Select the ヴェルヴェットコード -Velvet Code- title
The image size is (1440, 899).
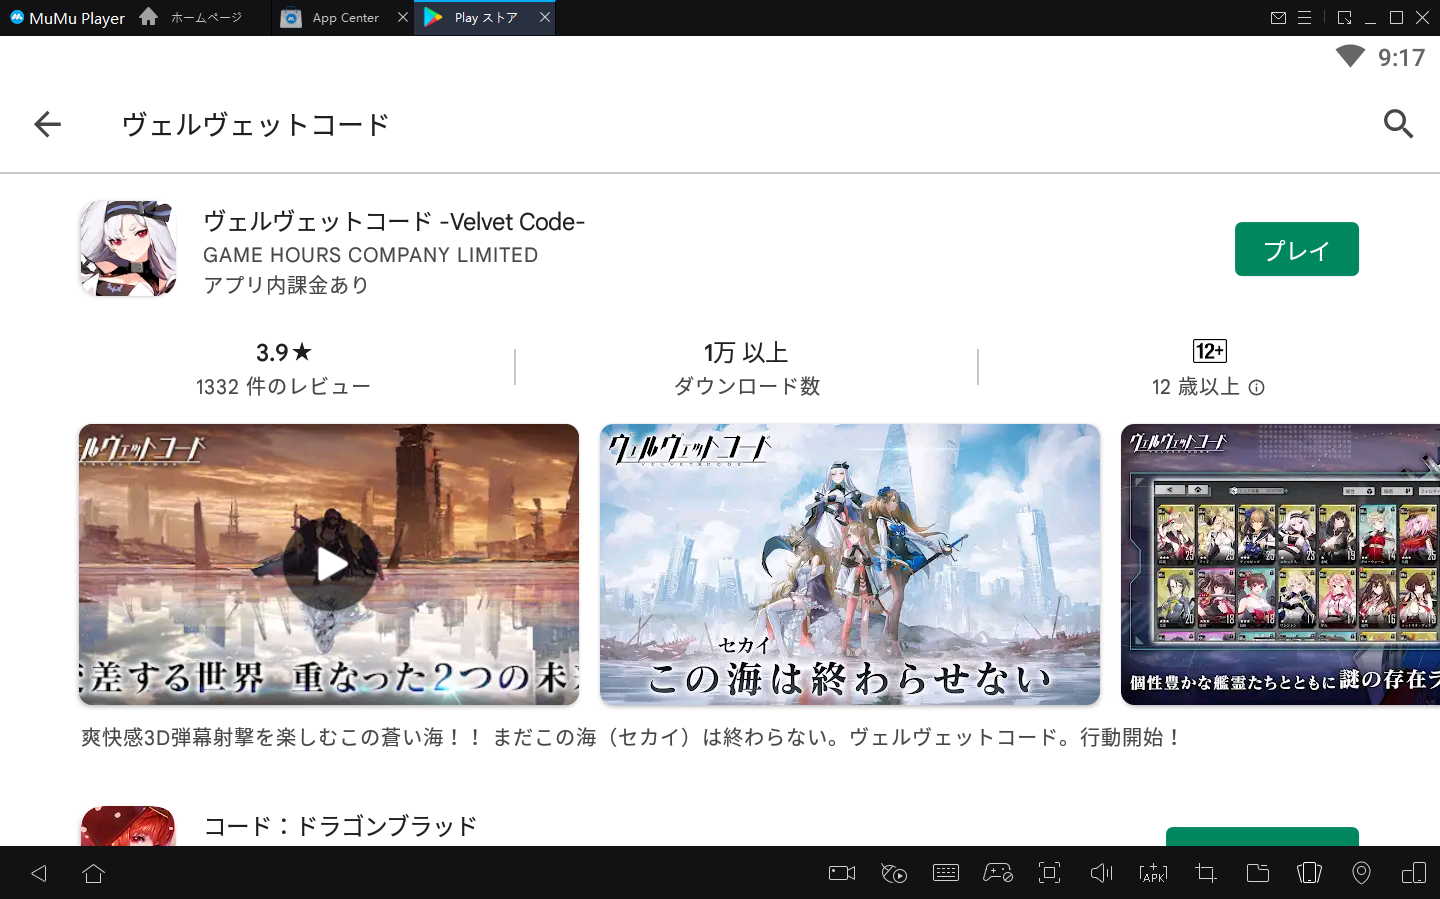tap(394, 221)
